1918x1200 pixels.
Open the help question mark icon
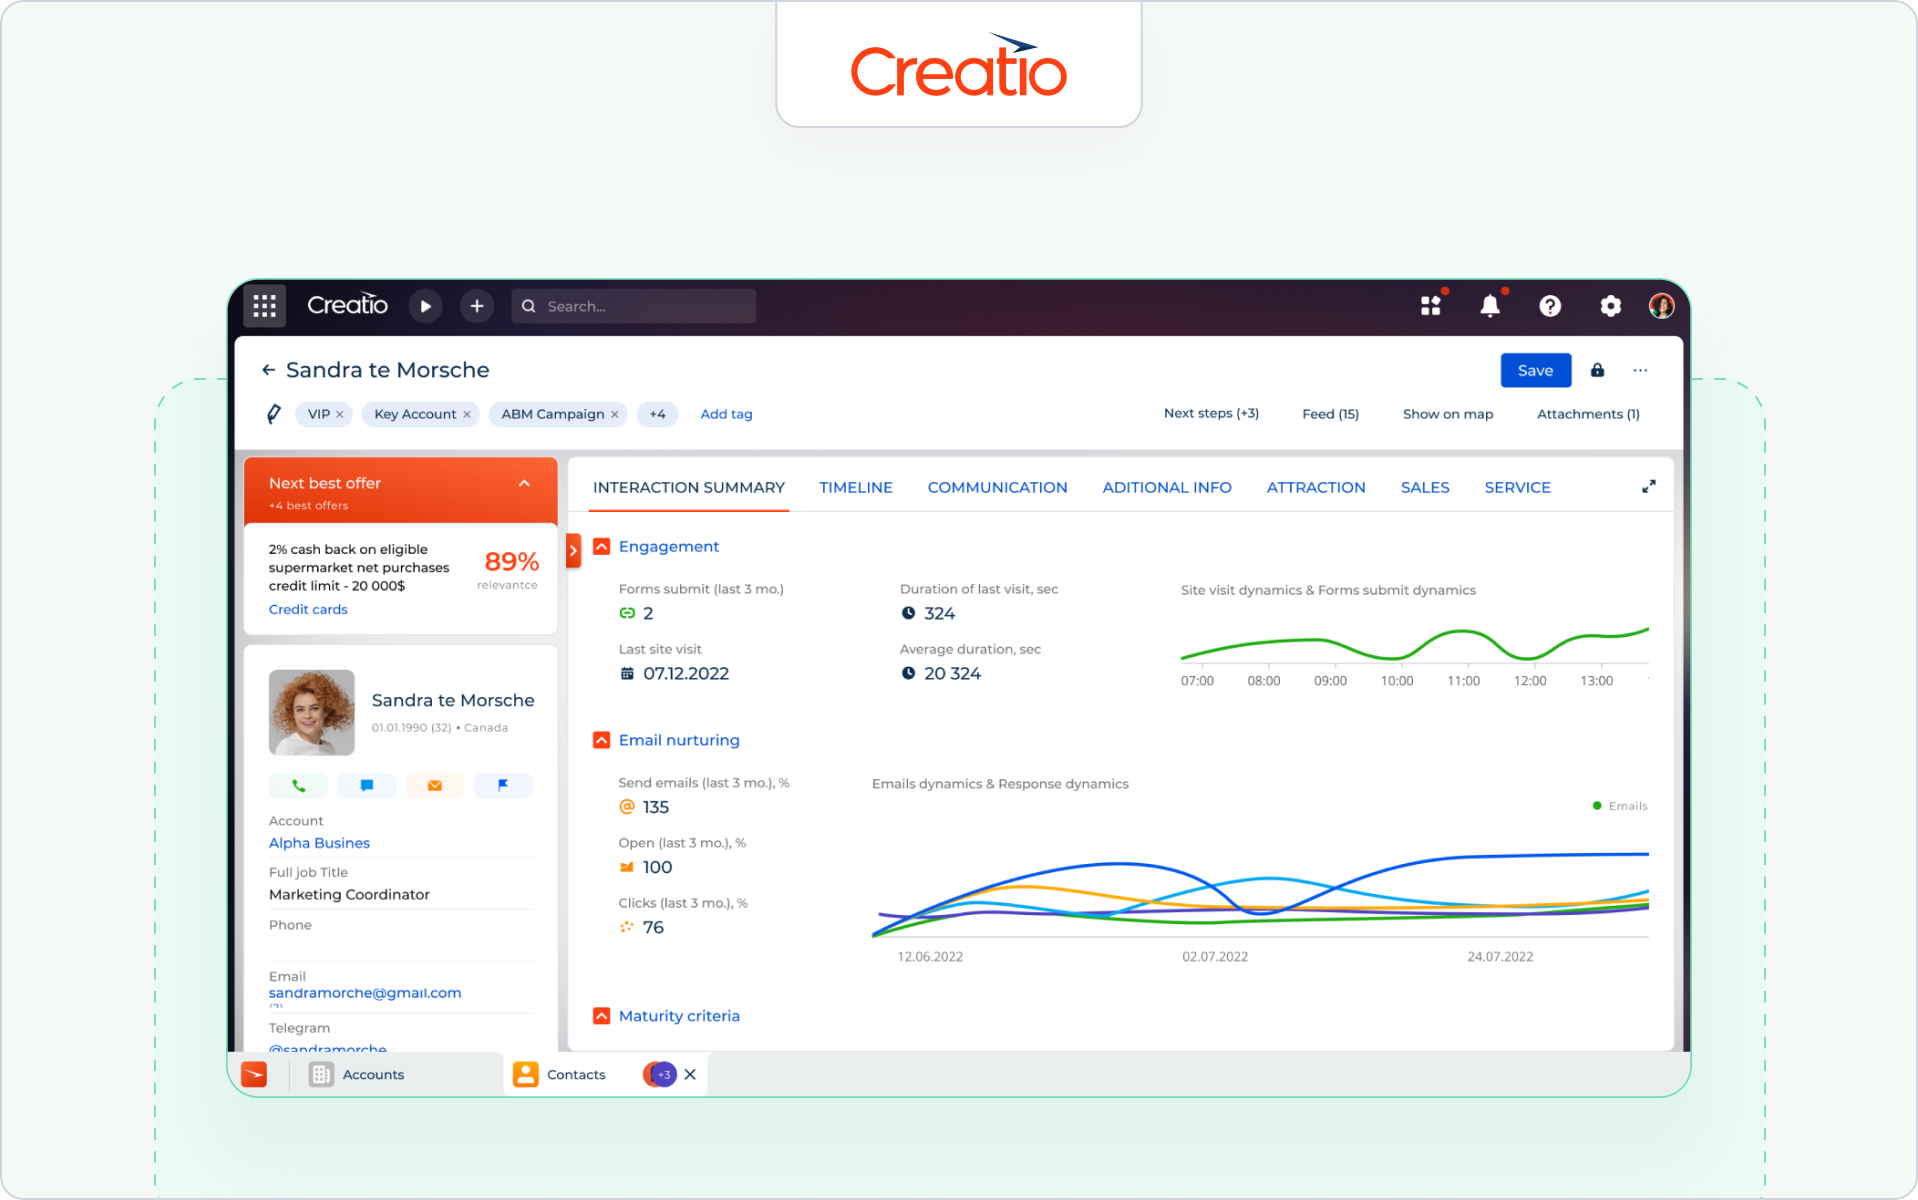[x=1550, y=306]
